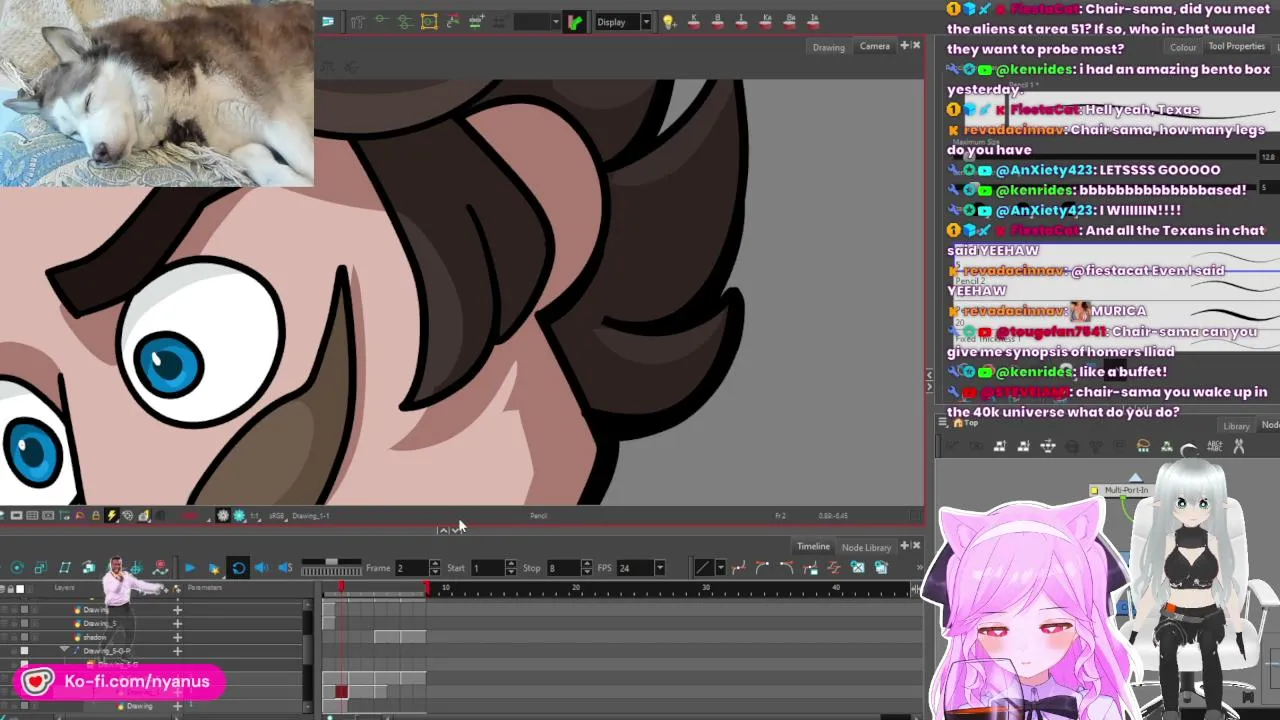Click the cyan render icon in Camera status bar

tap(239, 516)
